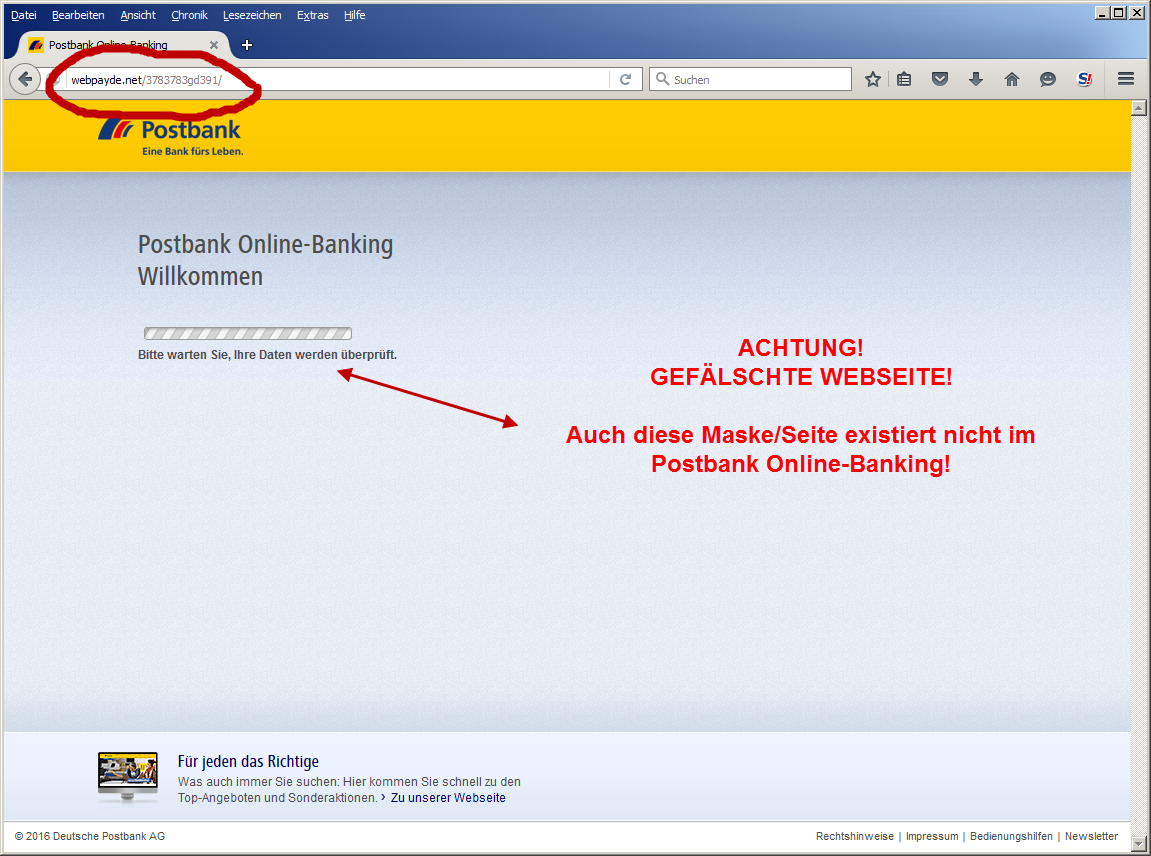The image size is (1151, 856).
Task: Click the 2016 Deutsche Postbank AG copyright
Action: click(90, 836)
